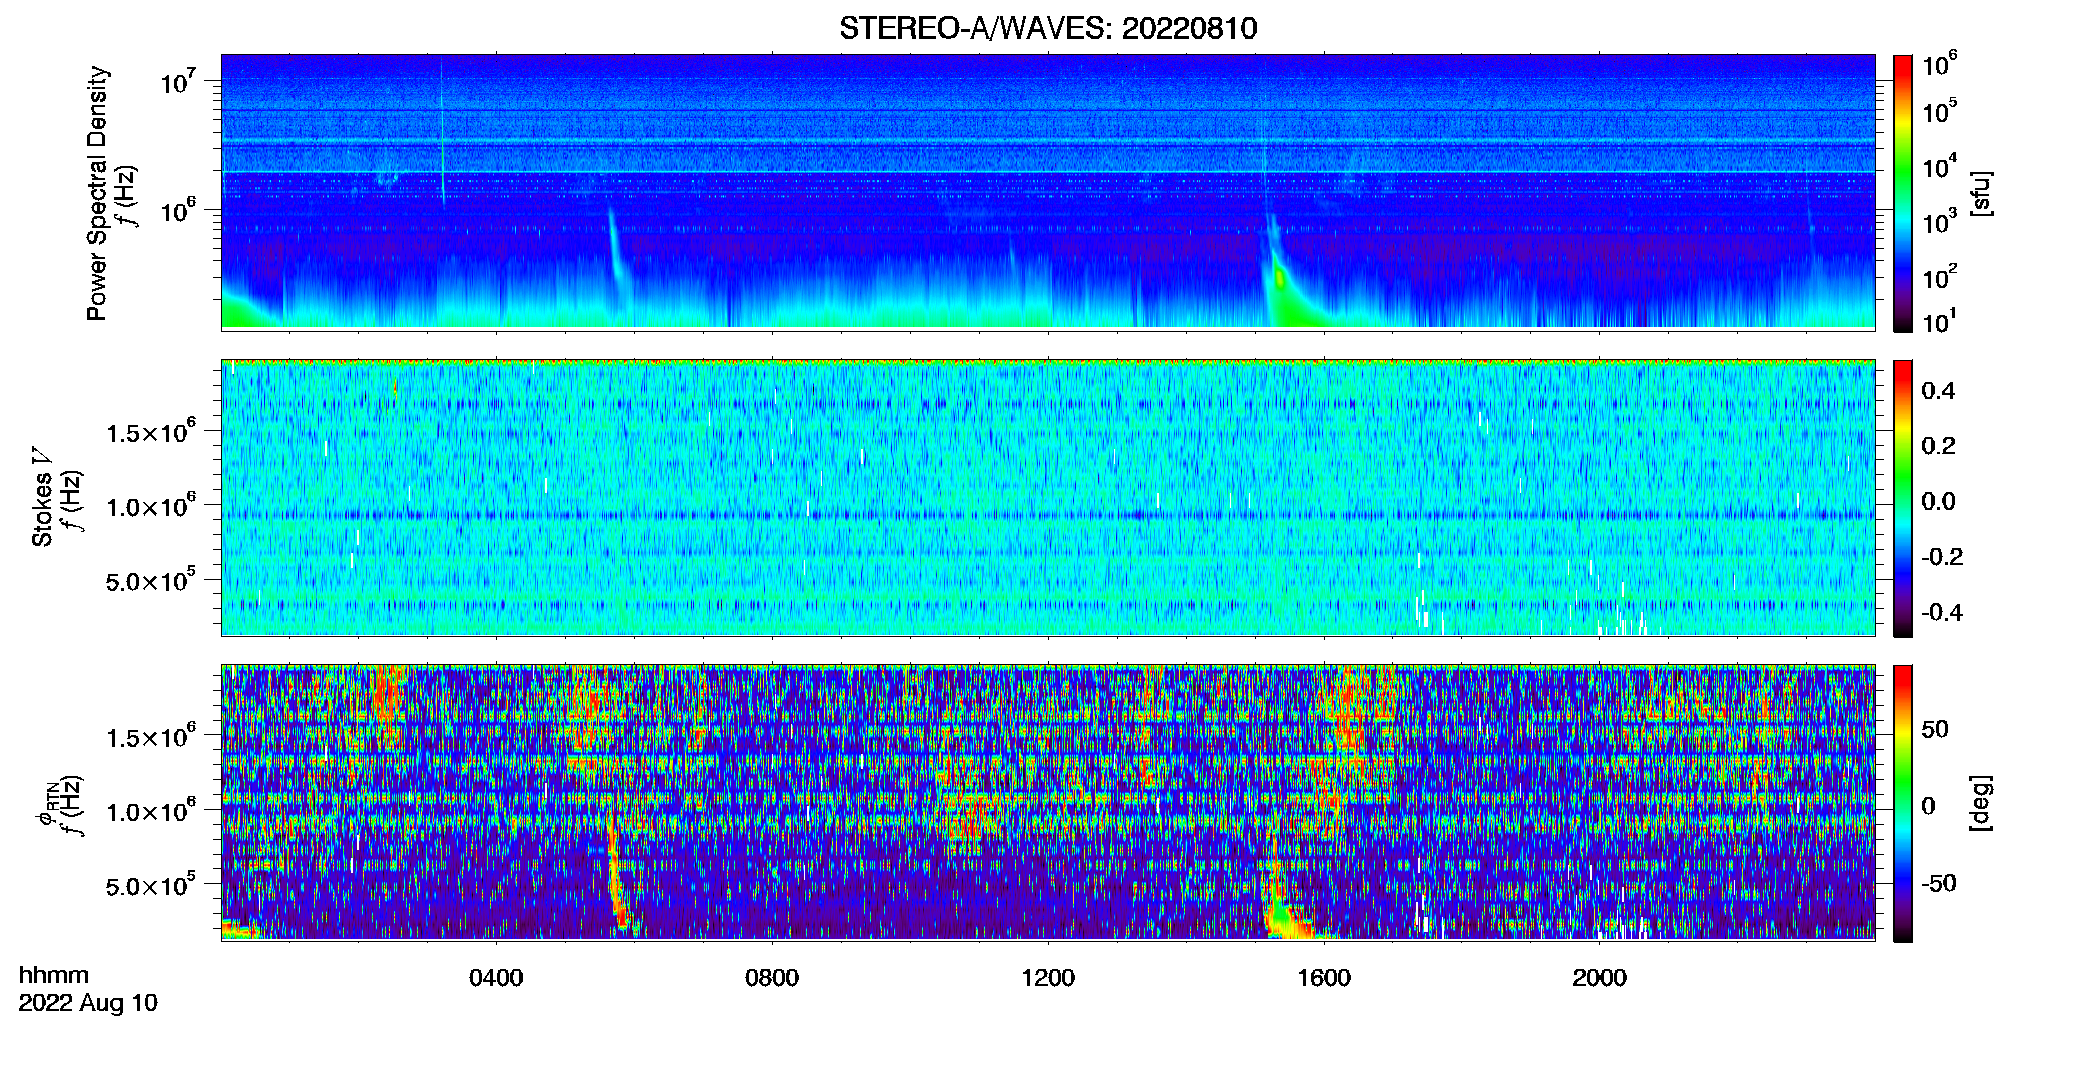Click the 0400 time tick label

496,977
